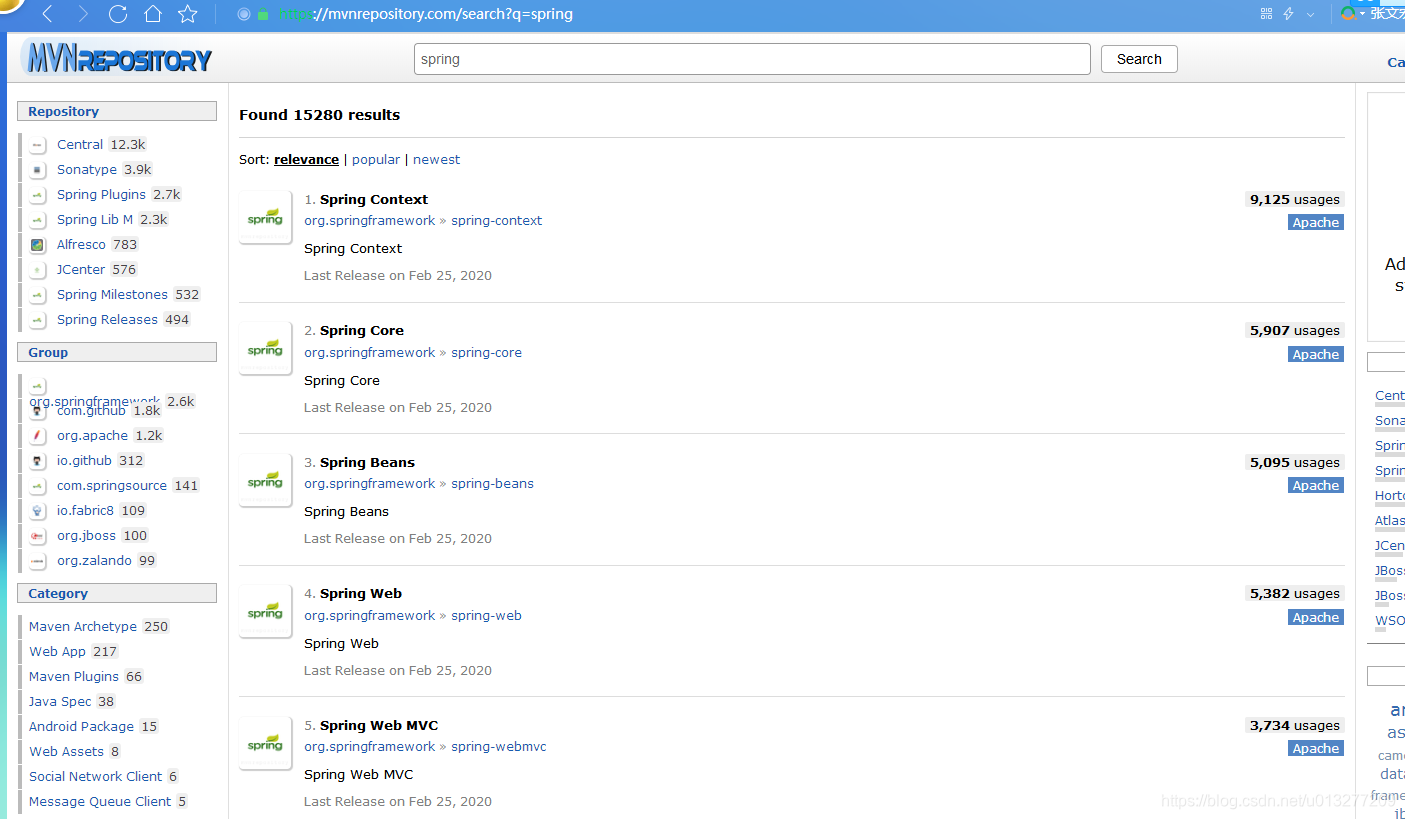Screen dimensions: 1405x819
Task: Filter by Spring Lib M repository
Action: click(x=95, y=220)
